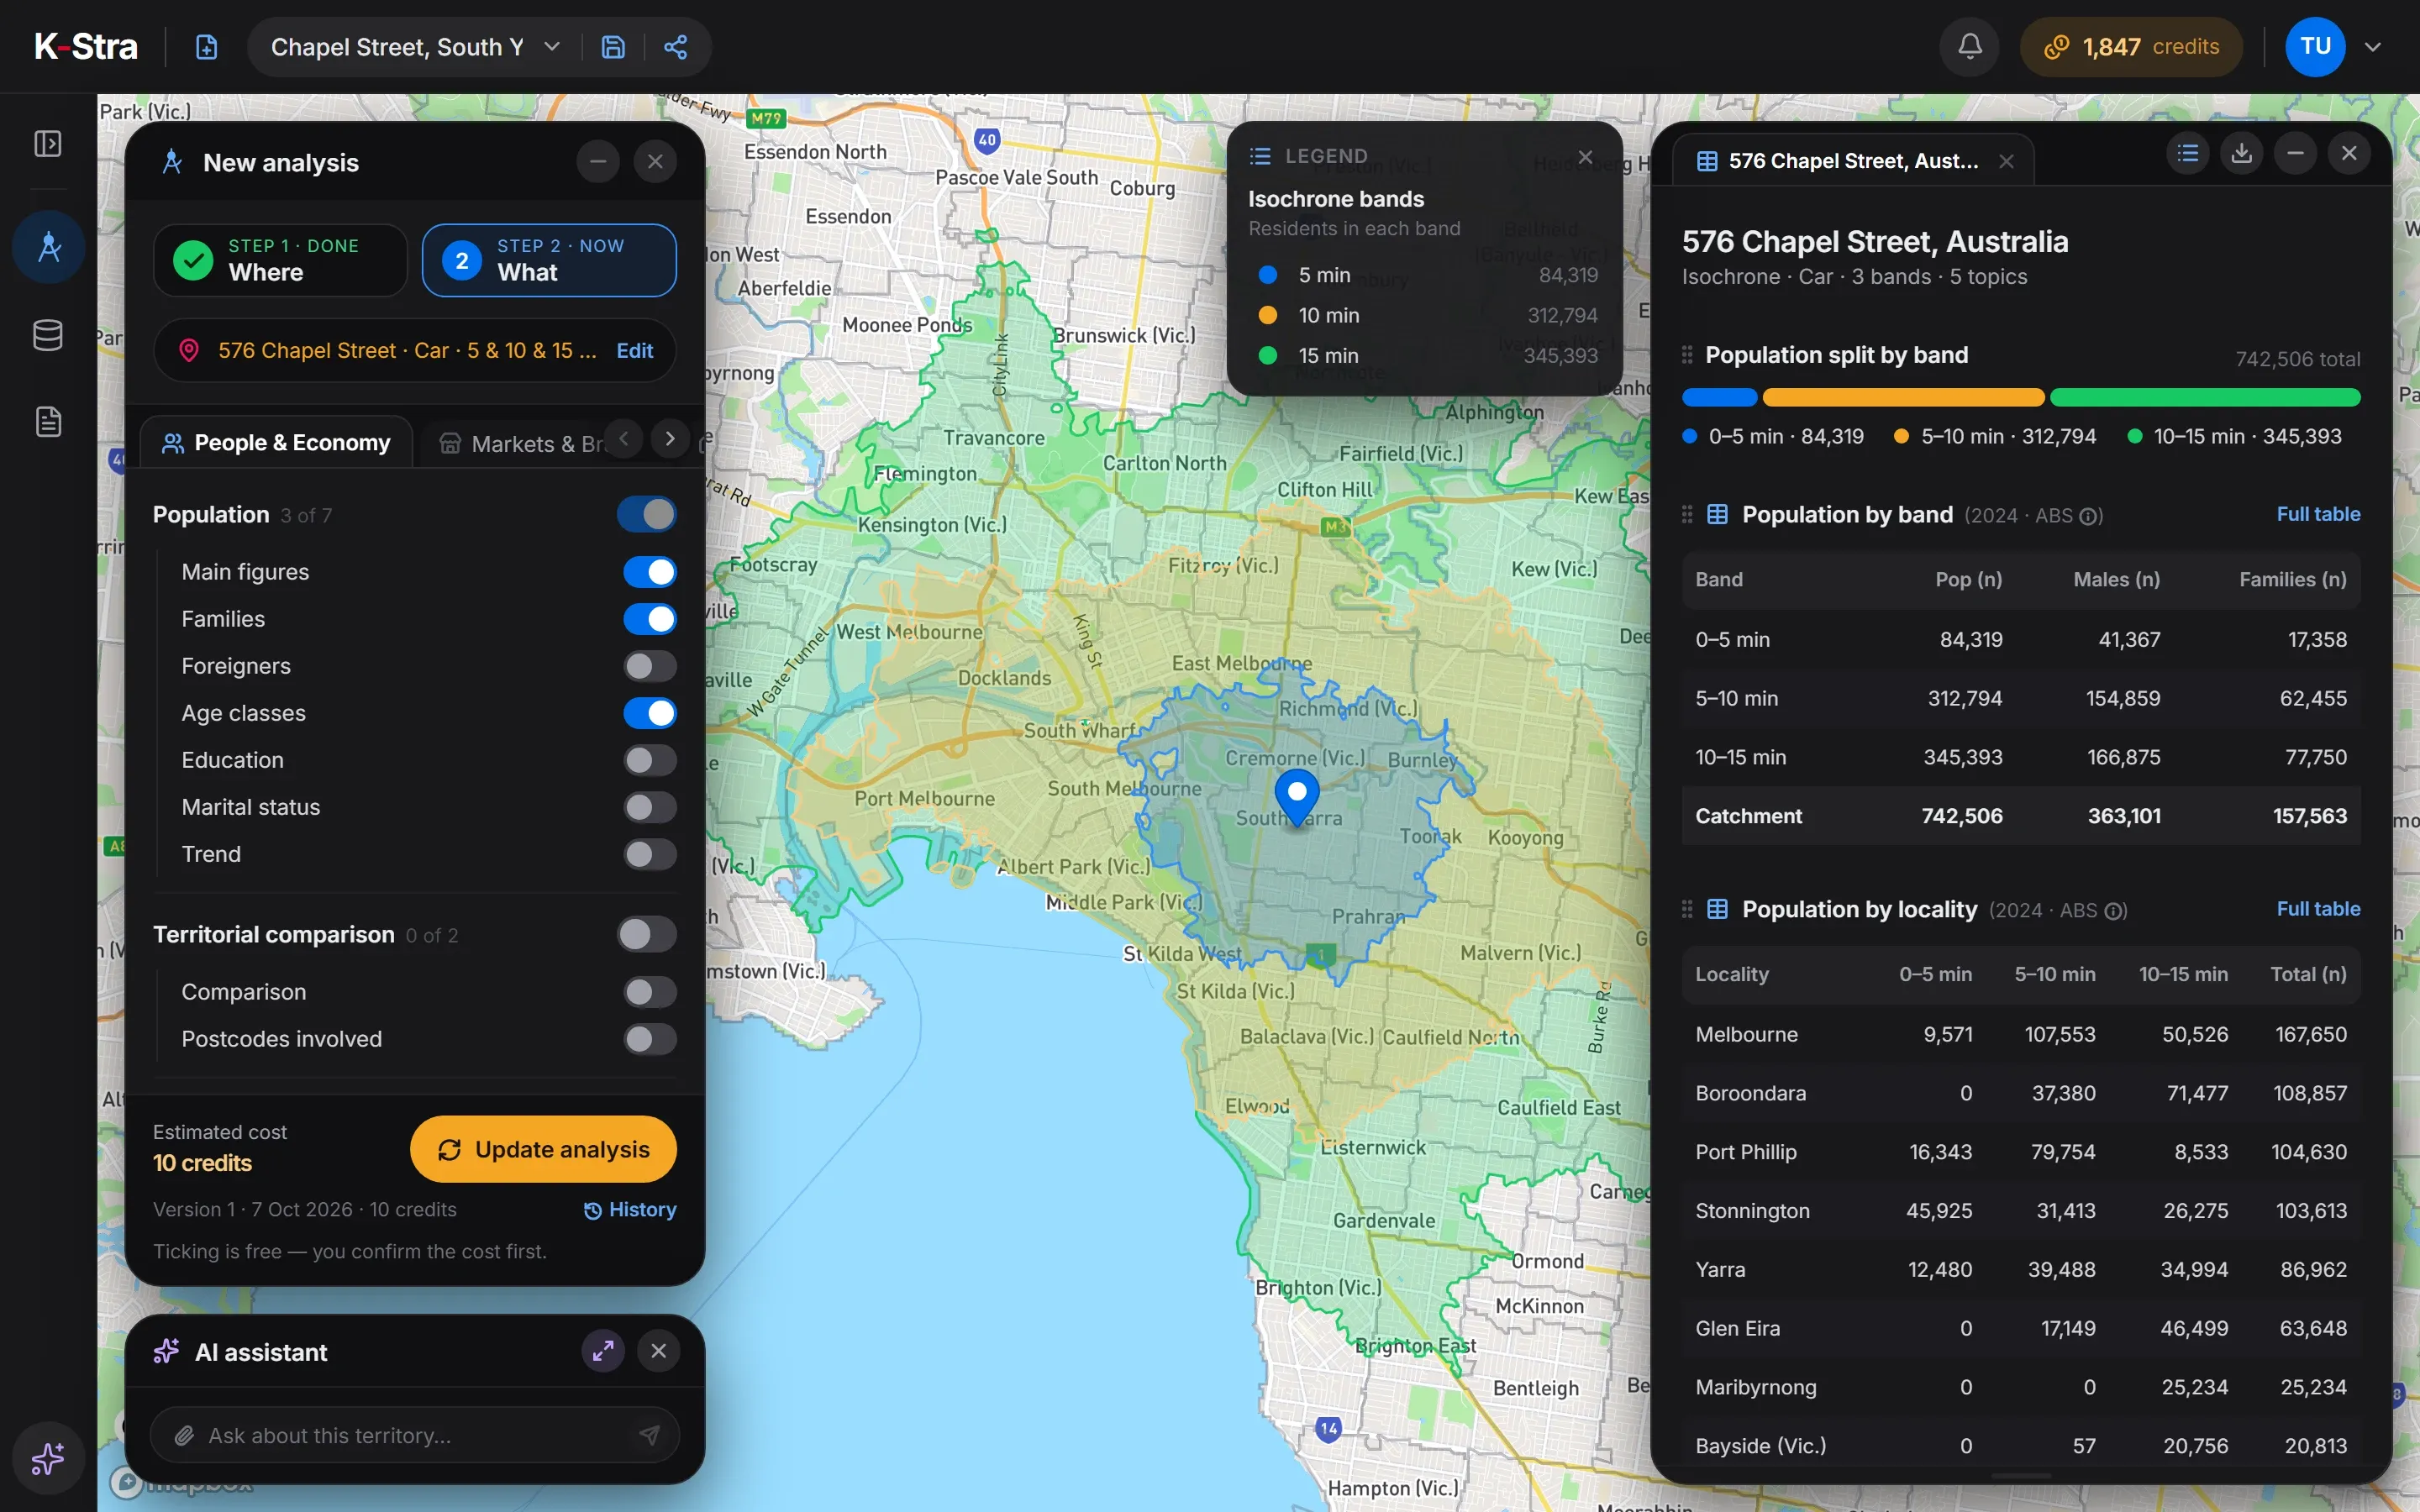
Task: Click the save project icon
Action: pos(613,47)
